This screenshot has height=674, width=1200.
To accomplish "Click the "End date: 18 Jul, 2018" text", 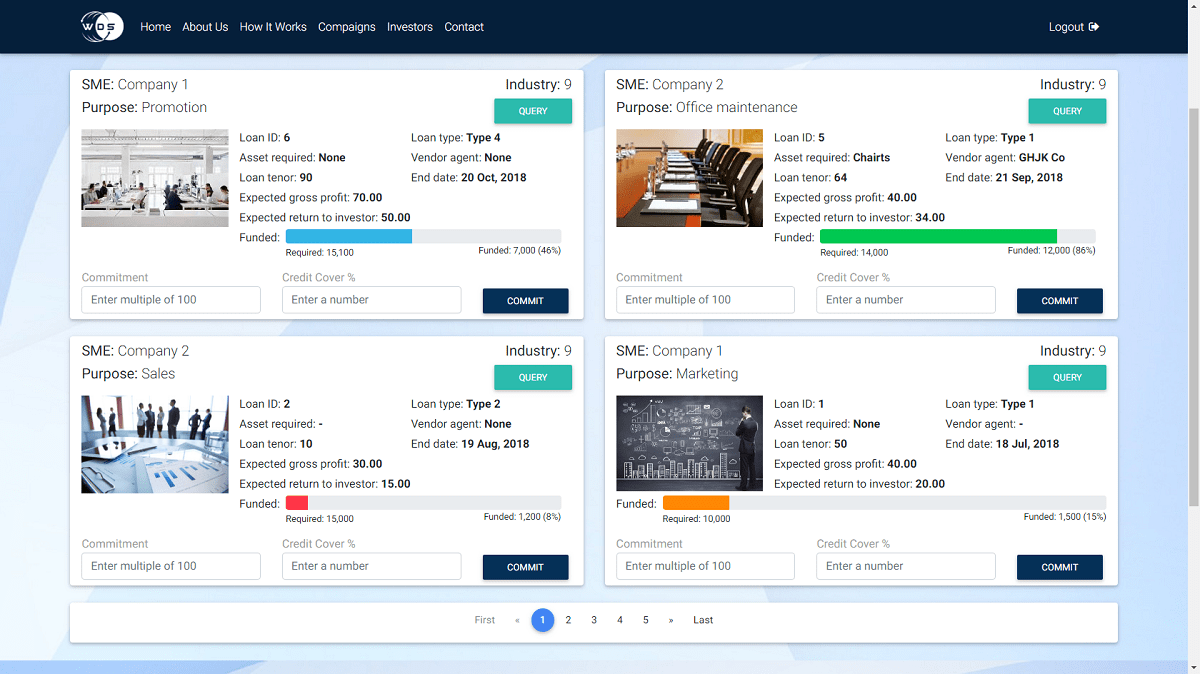I will pyautogui.click(x=1002, y=443).
